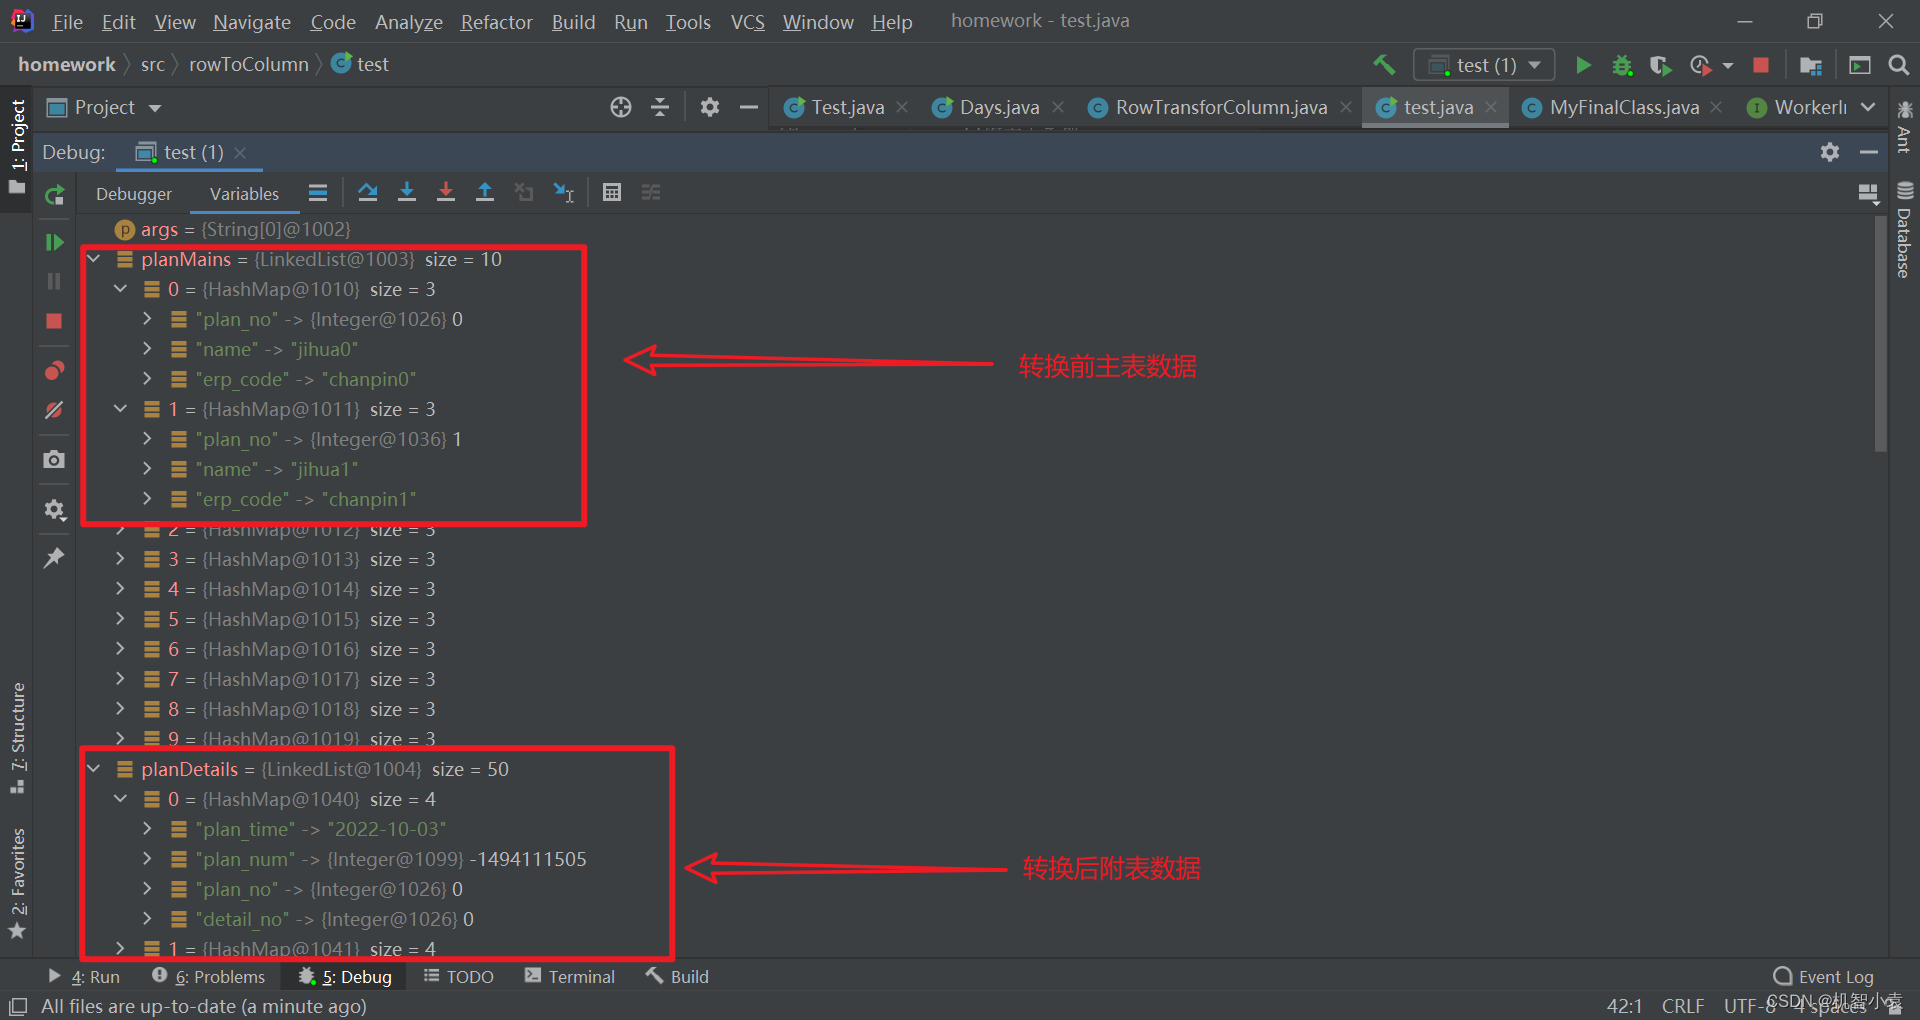Open test (1) run configuration dropdown

click(x=1484, y=65)
